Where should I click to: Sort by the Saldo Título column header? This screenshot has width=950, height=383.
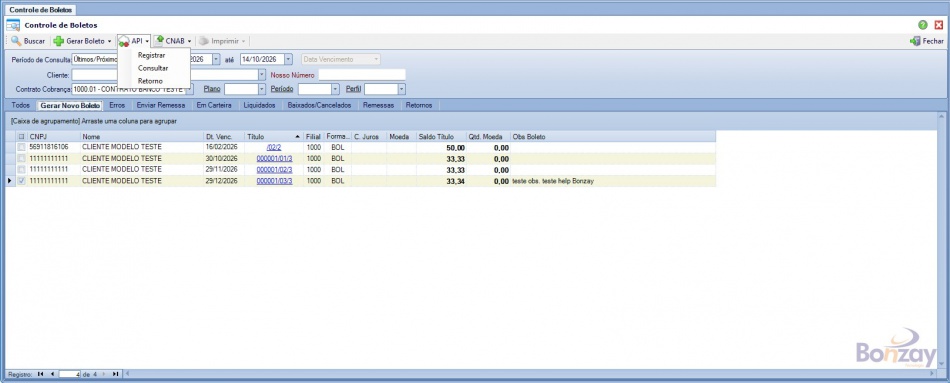click(x=440, y=137)
